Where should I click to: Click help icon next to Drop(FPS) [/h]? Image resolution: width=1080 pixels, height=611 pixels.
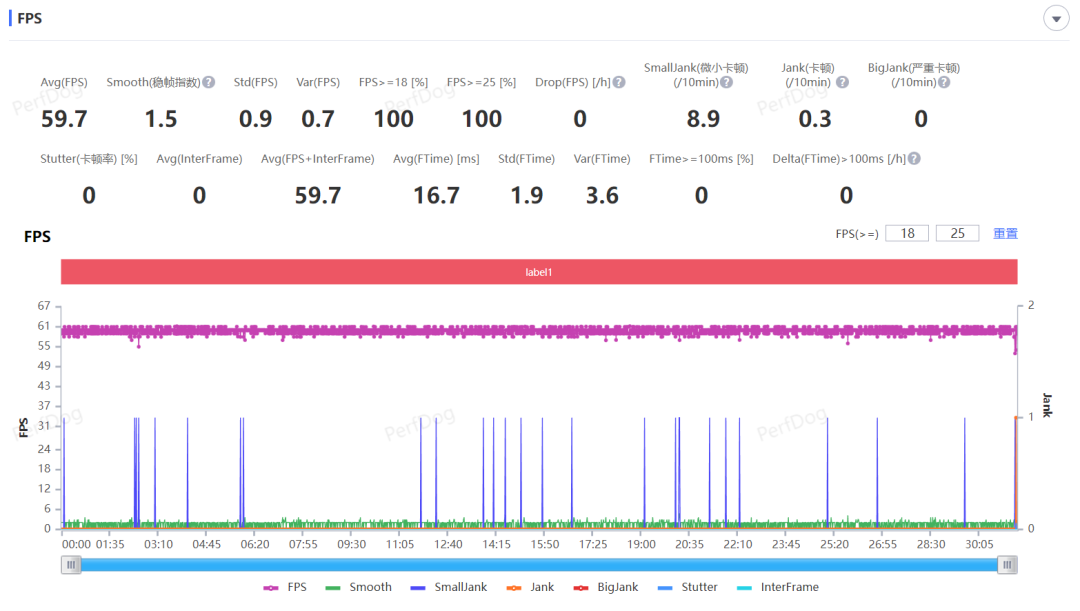click(619, 82)
